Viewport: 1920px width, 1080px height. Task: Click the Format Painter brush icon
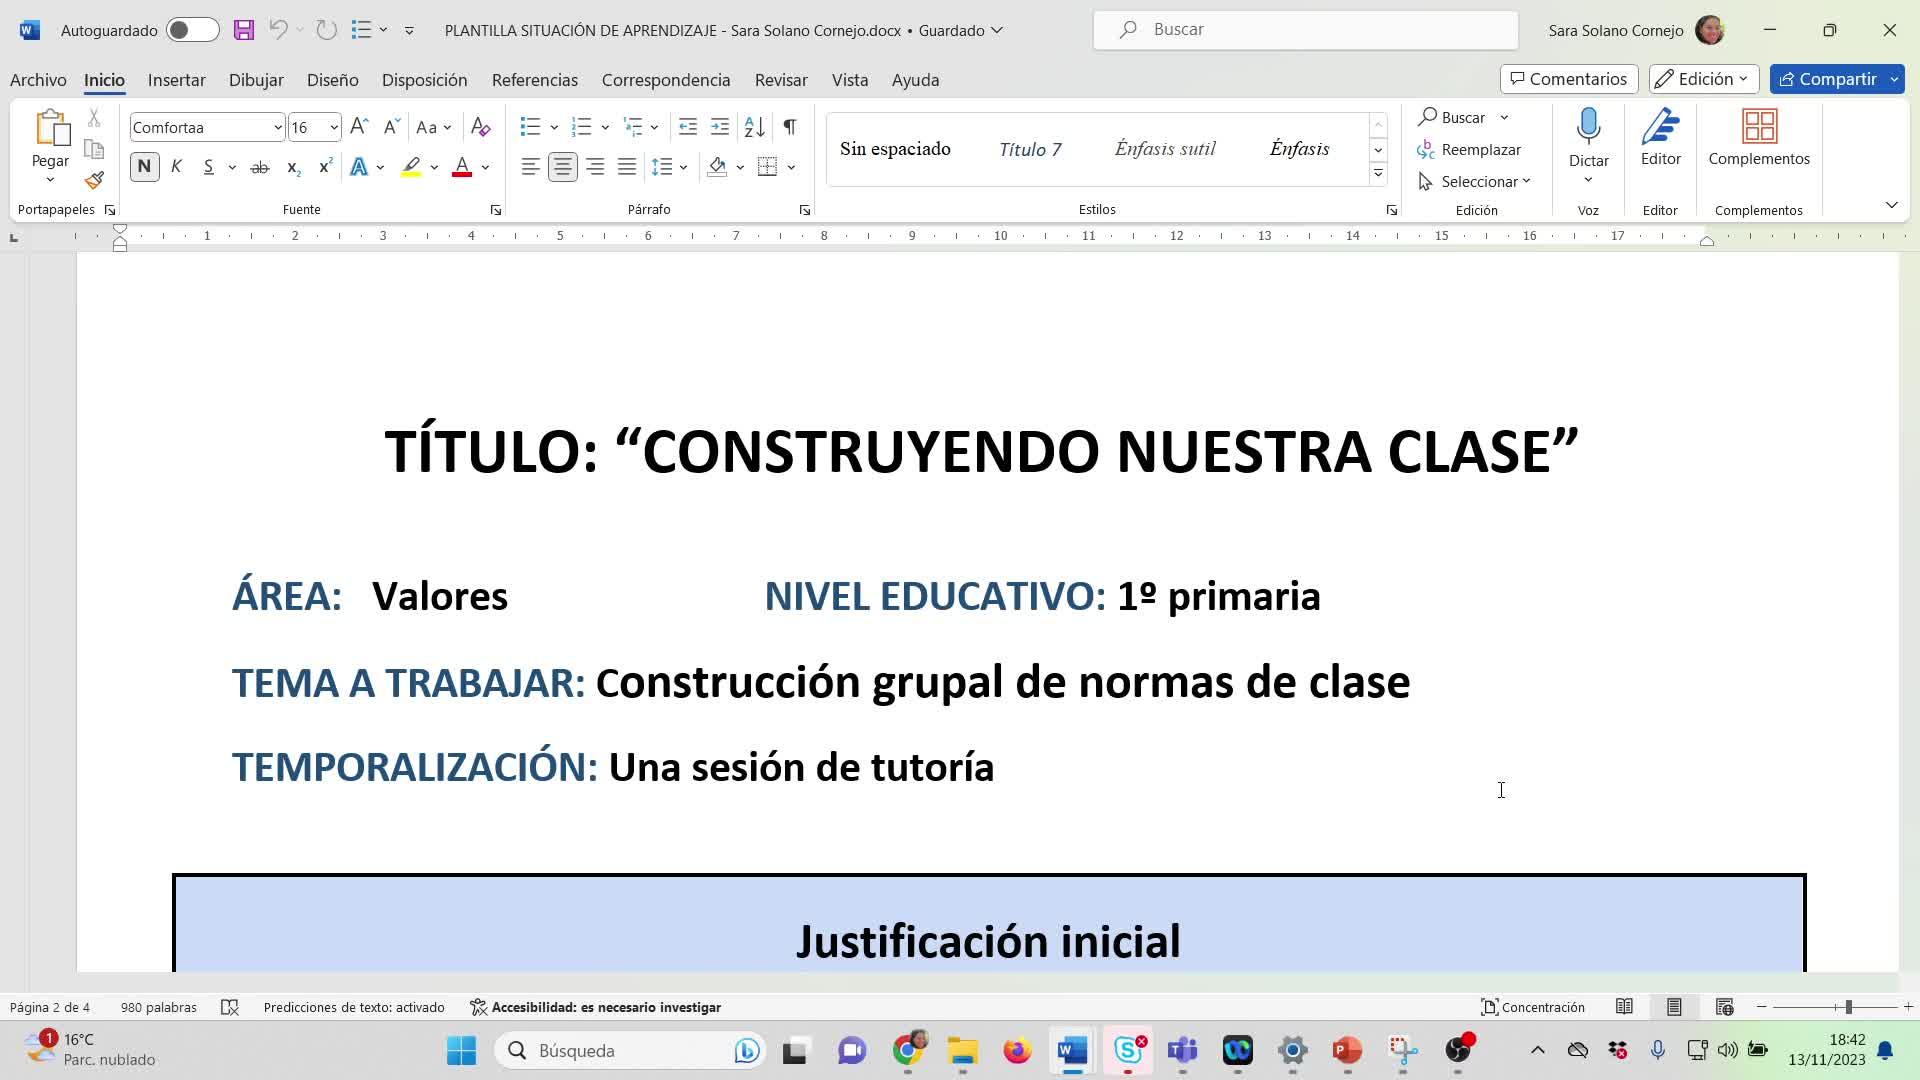(x=94, y=181)
